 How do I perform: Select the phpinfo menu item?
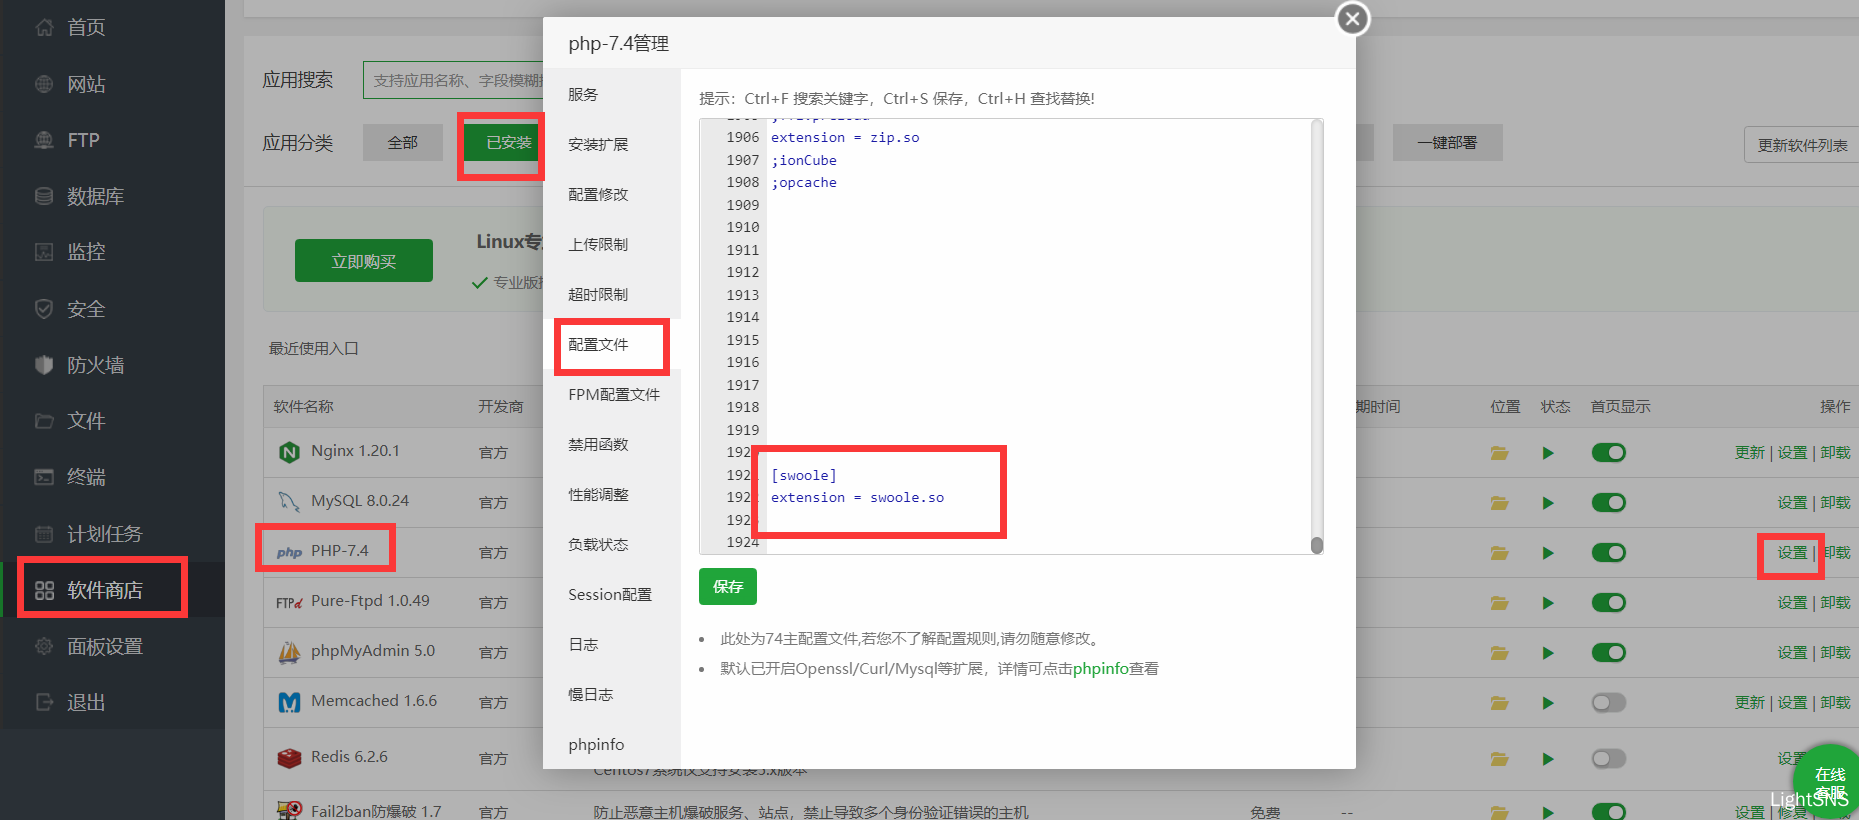(x=596, y=745)
